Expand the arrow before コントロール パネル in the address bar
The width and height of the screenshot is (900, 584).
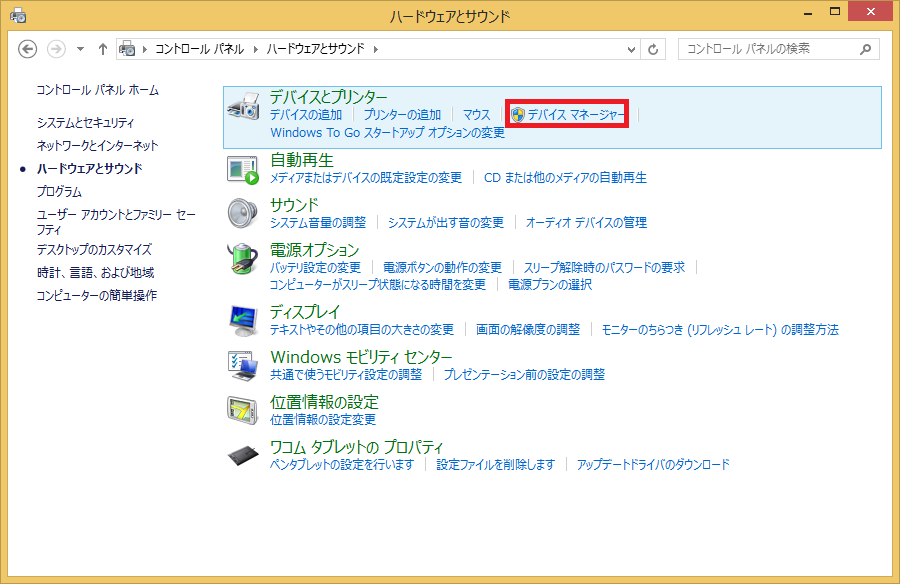point(145,49)
